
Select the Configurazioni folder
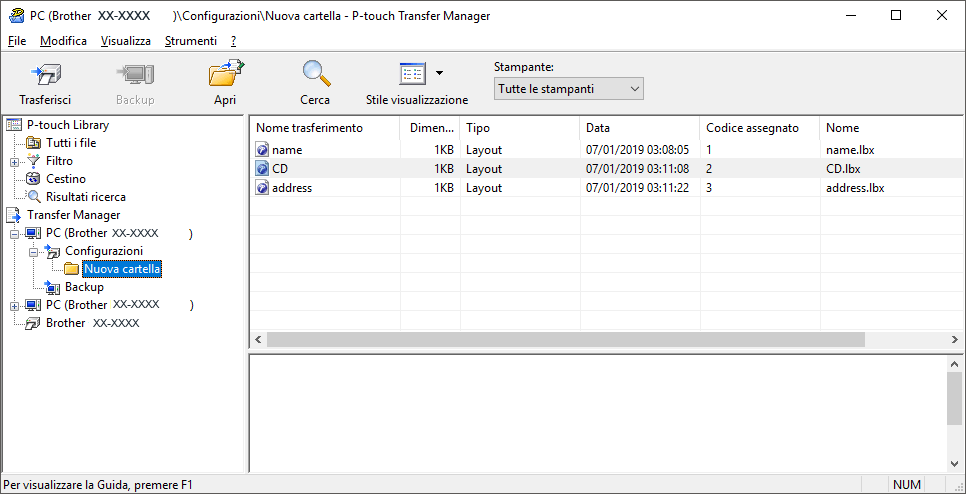104,251
